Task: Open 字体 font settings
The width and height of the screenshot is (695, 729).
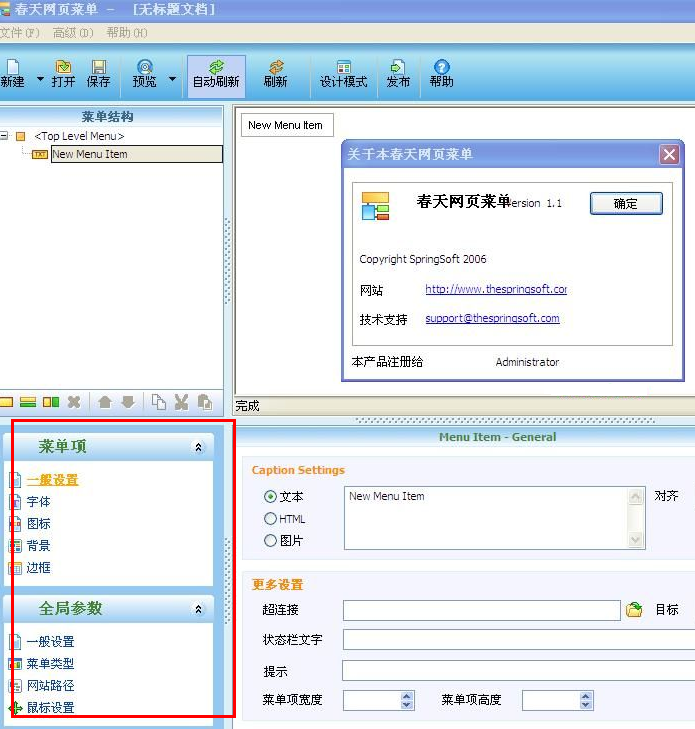Action: 39,502
